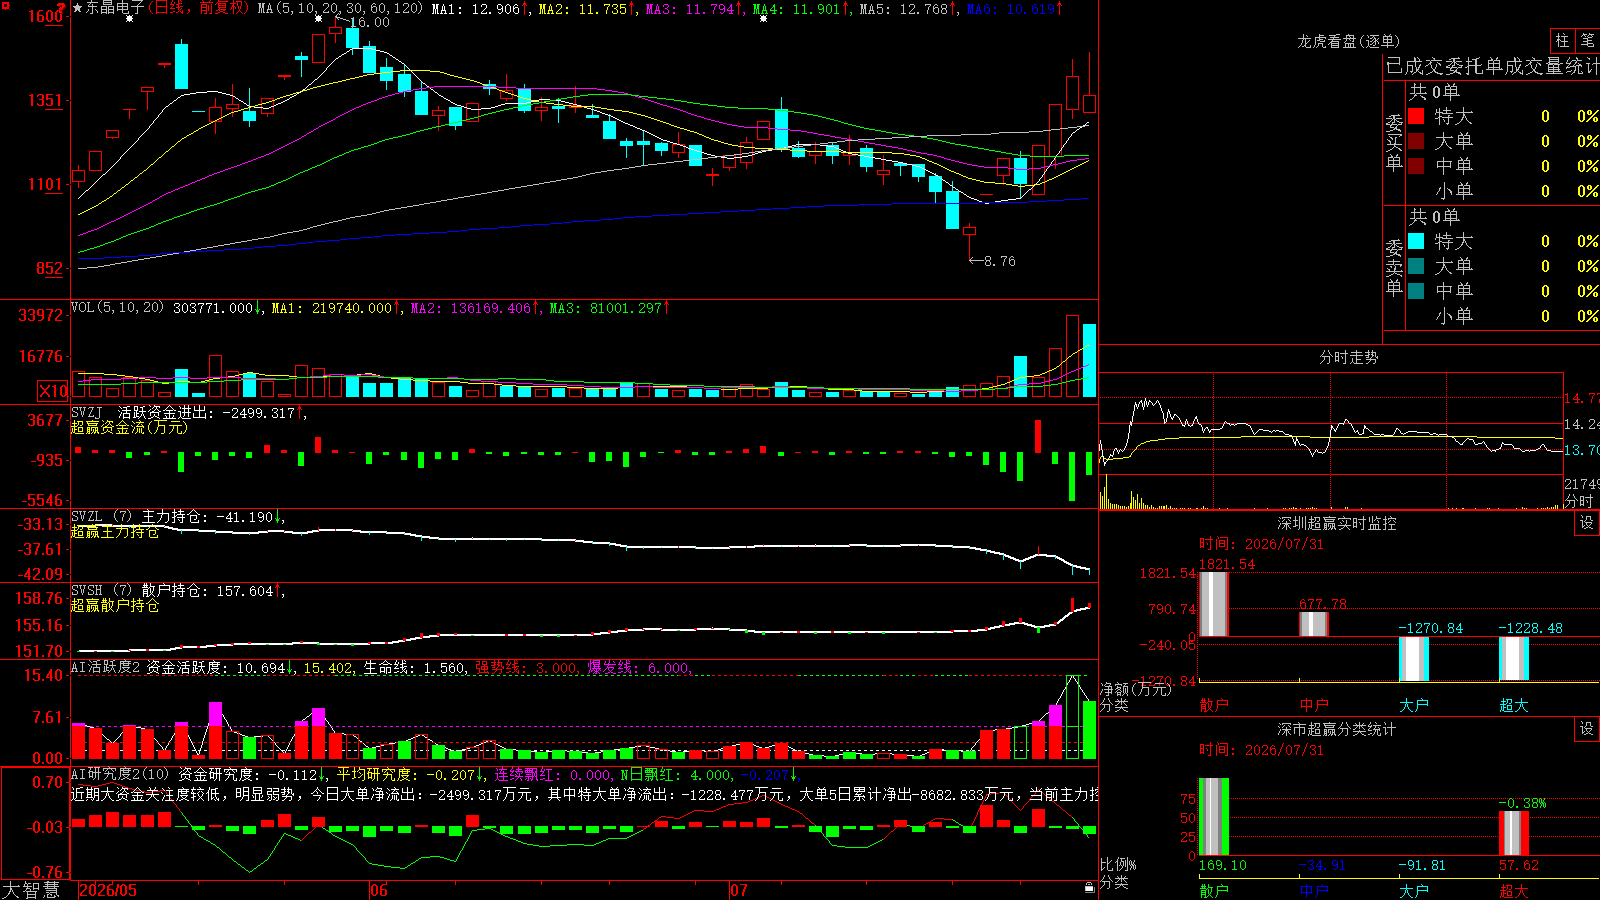1600x900 pixels.
Task: Click the 分时走势 panel title
Action: [1349, 357]
